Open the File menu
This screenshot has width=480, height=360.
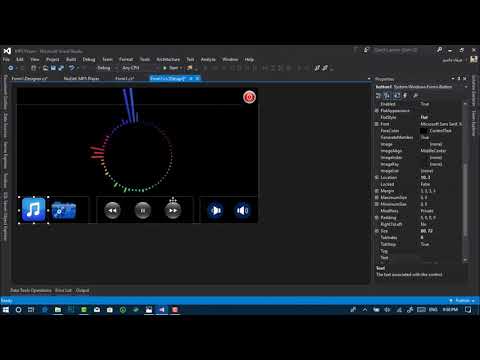click(x=6, y=59)
